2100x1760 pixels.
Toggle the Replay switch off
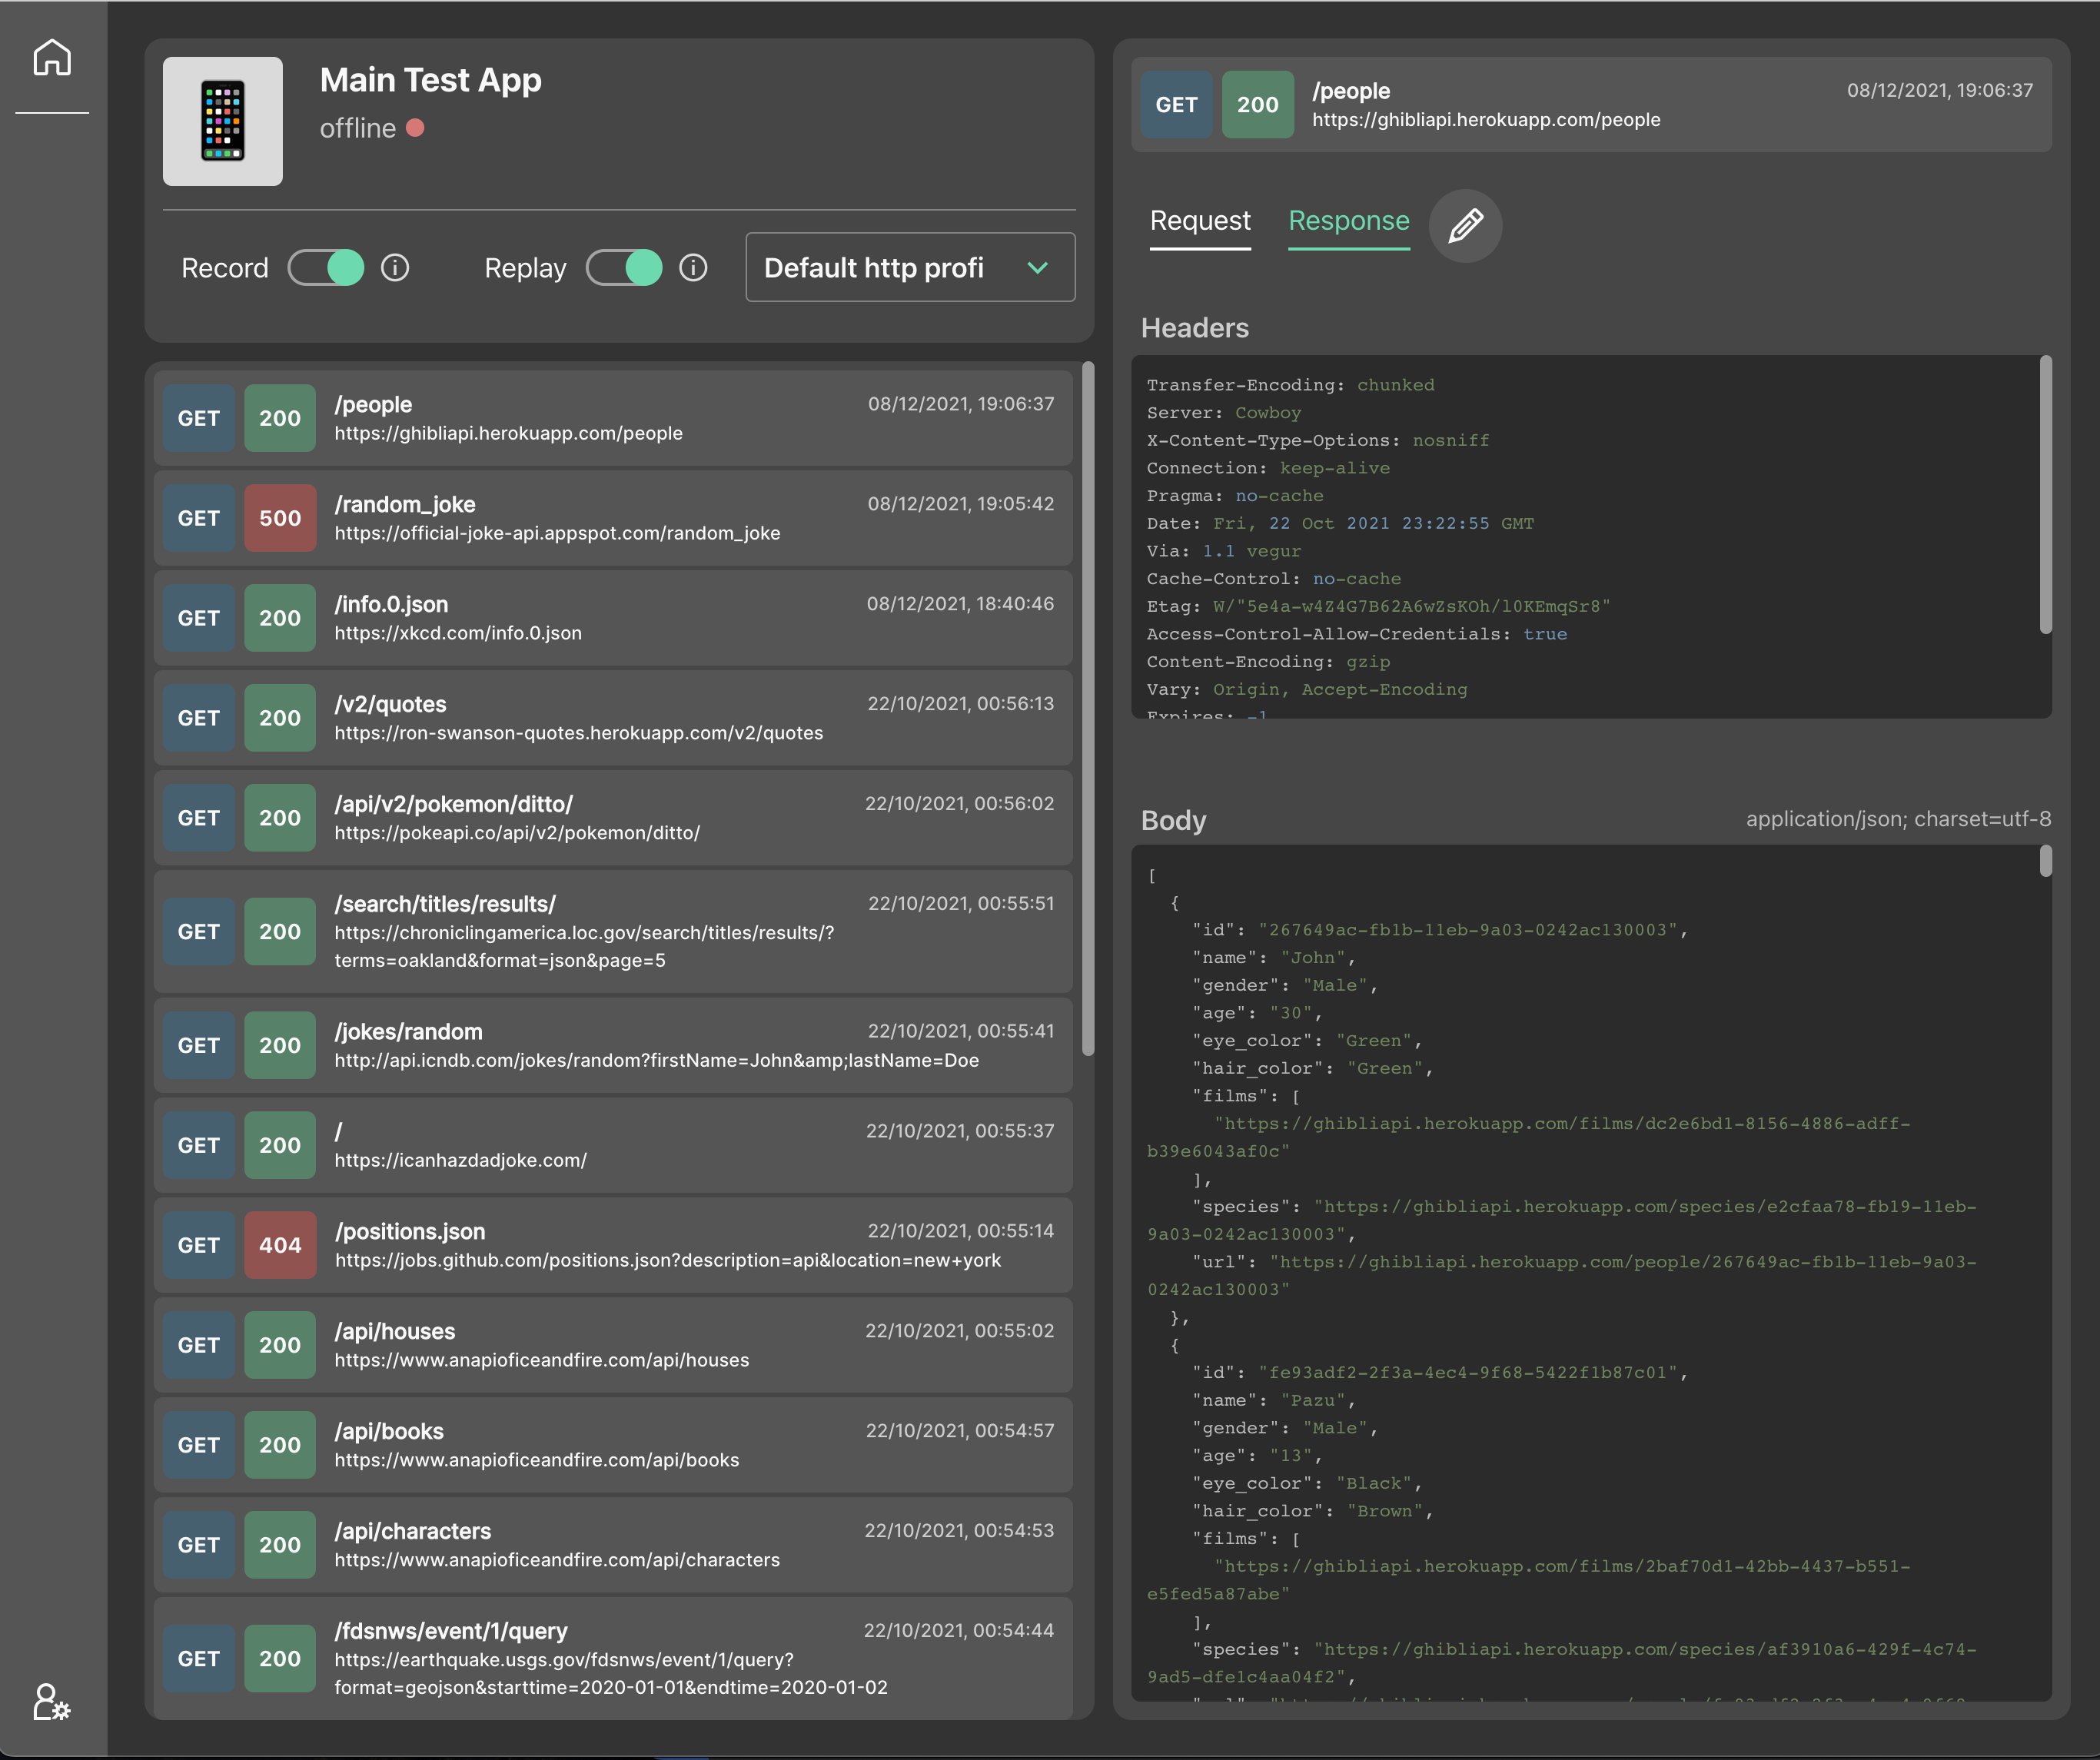click(x=624, y=268)
